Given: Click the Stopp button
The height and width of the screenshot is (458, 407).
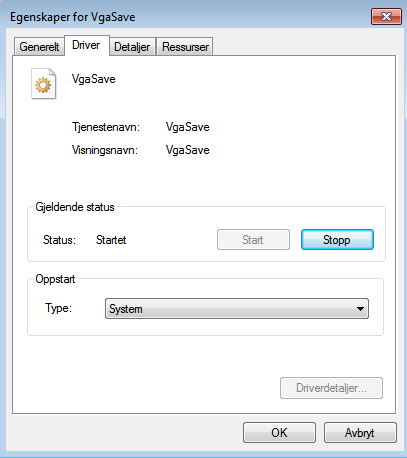Looking at the screenshot, I should tap(337, 240).
